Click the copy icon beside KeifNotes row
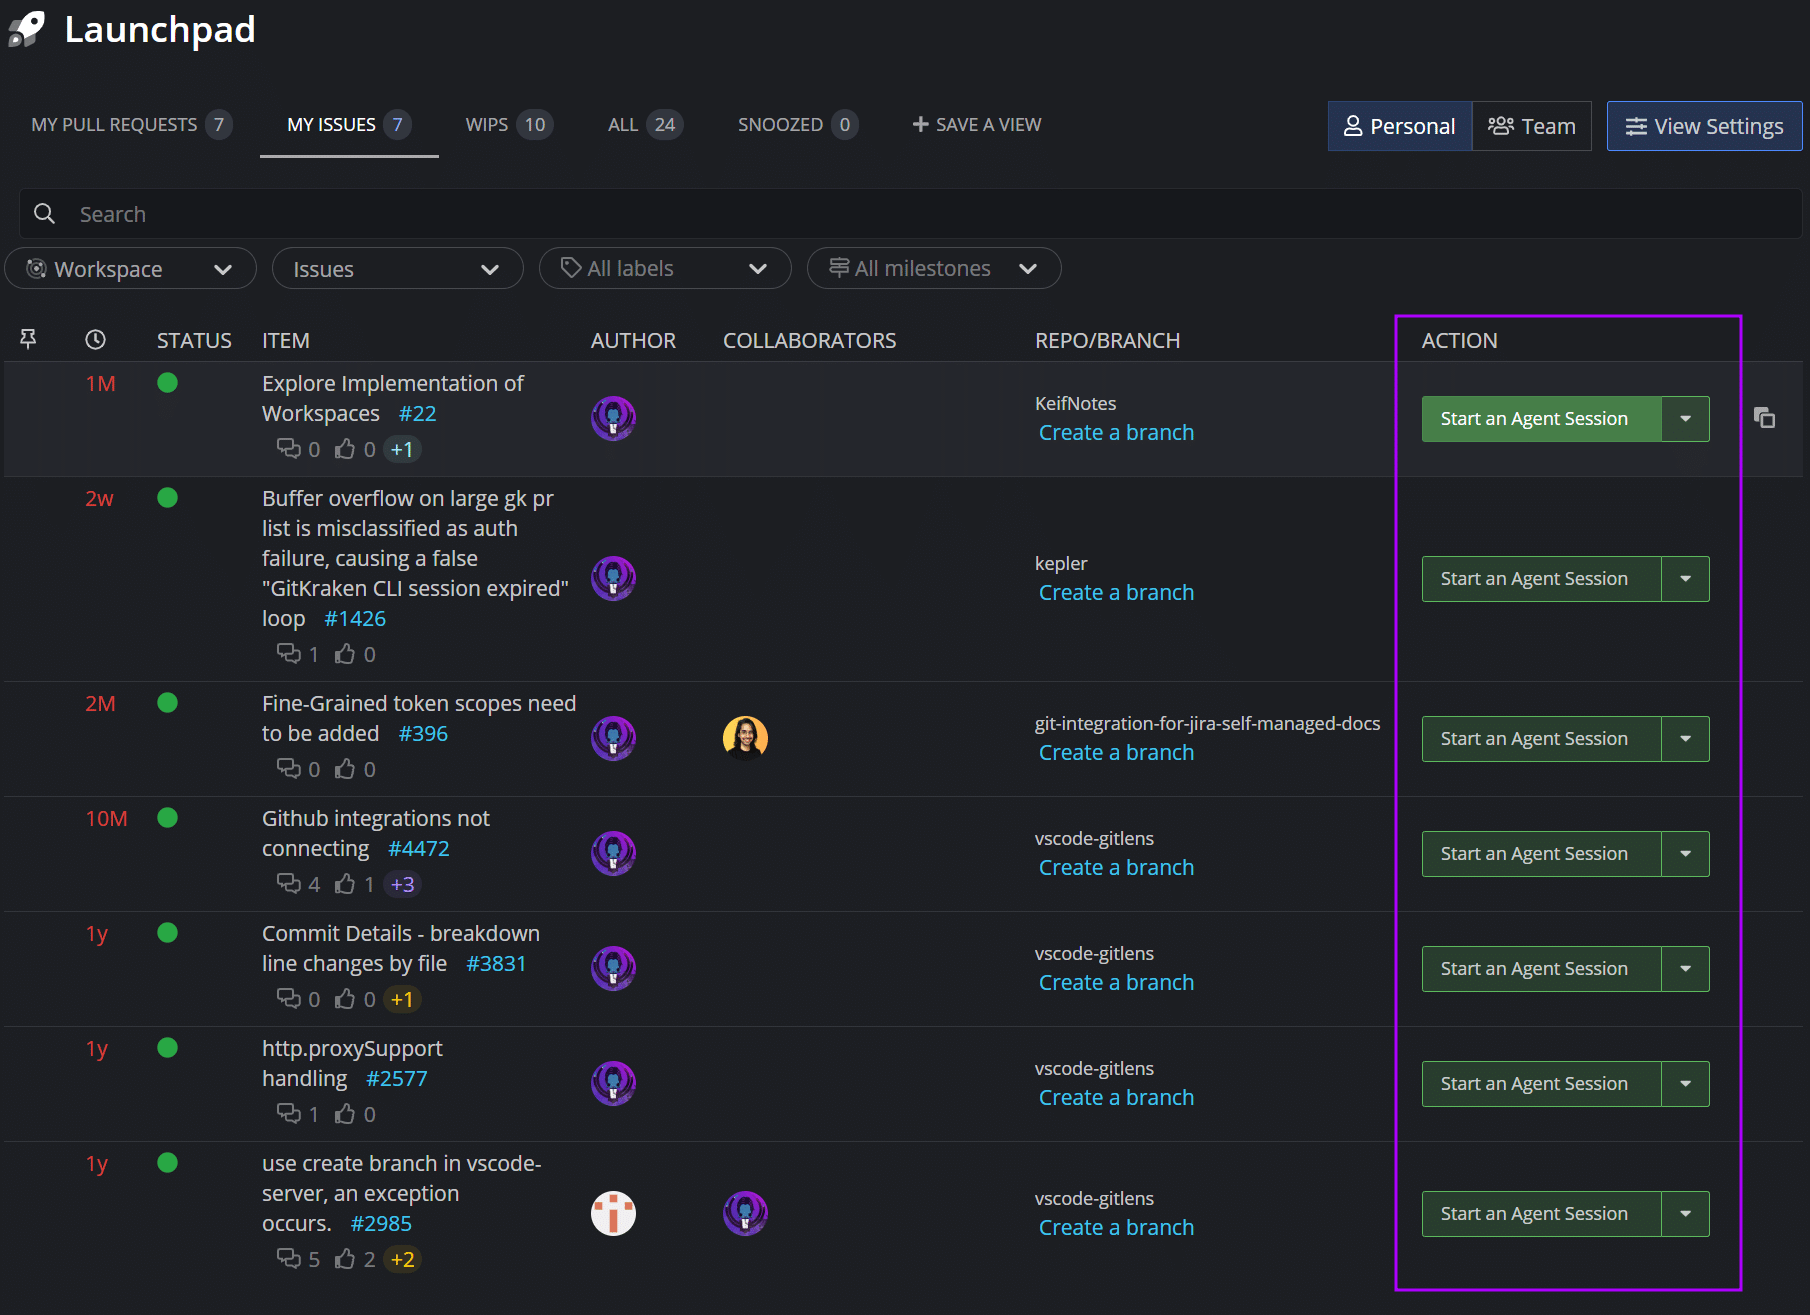The image size is (1810, 1315). 1765,418
